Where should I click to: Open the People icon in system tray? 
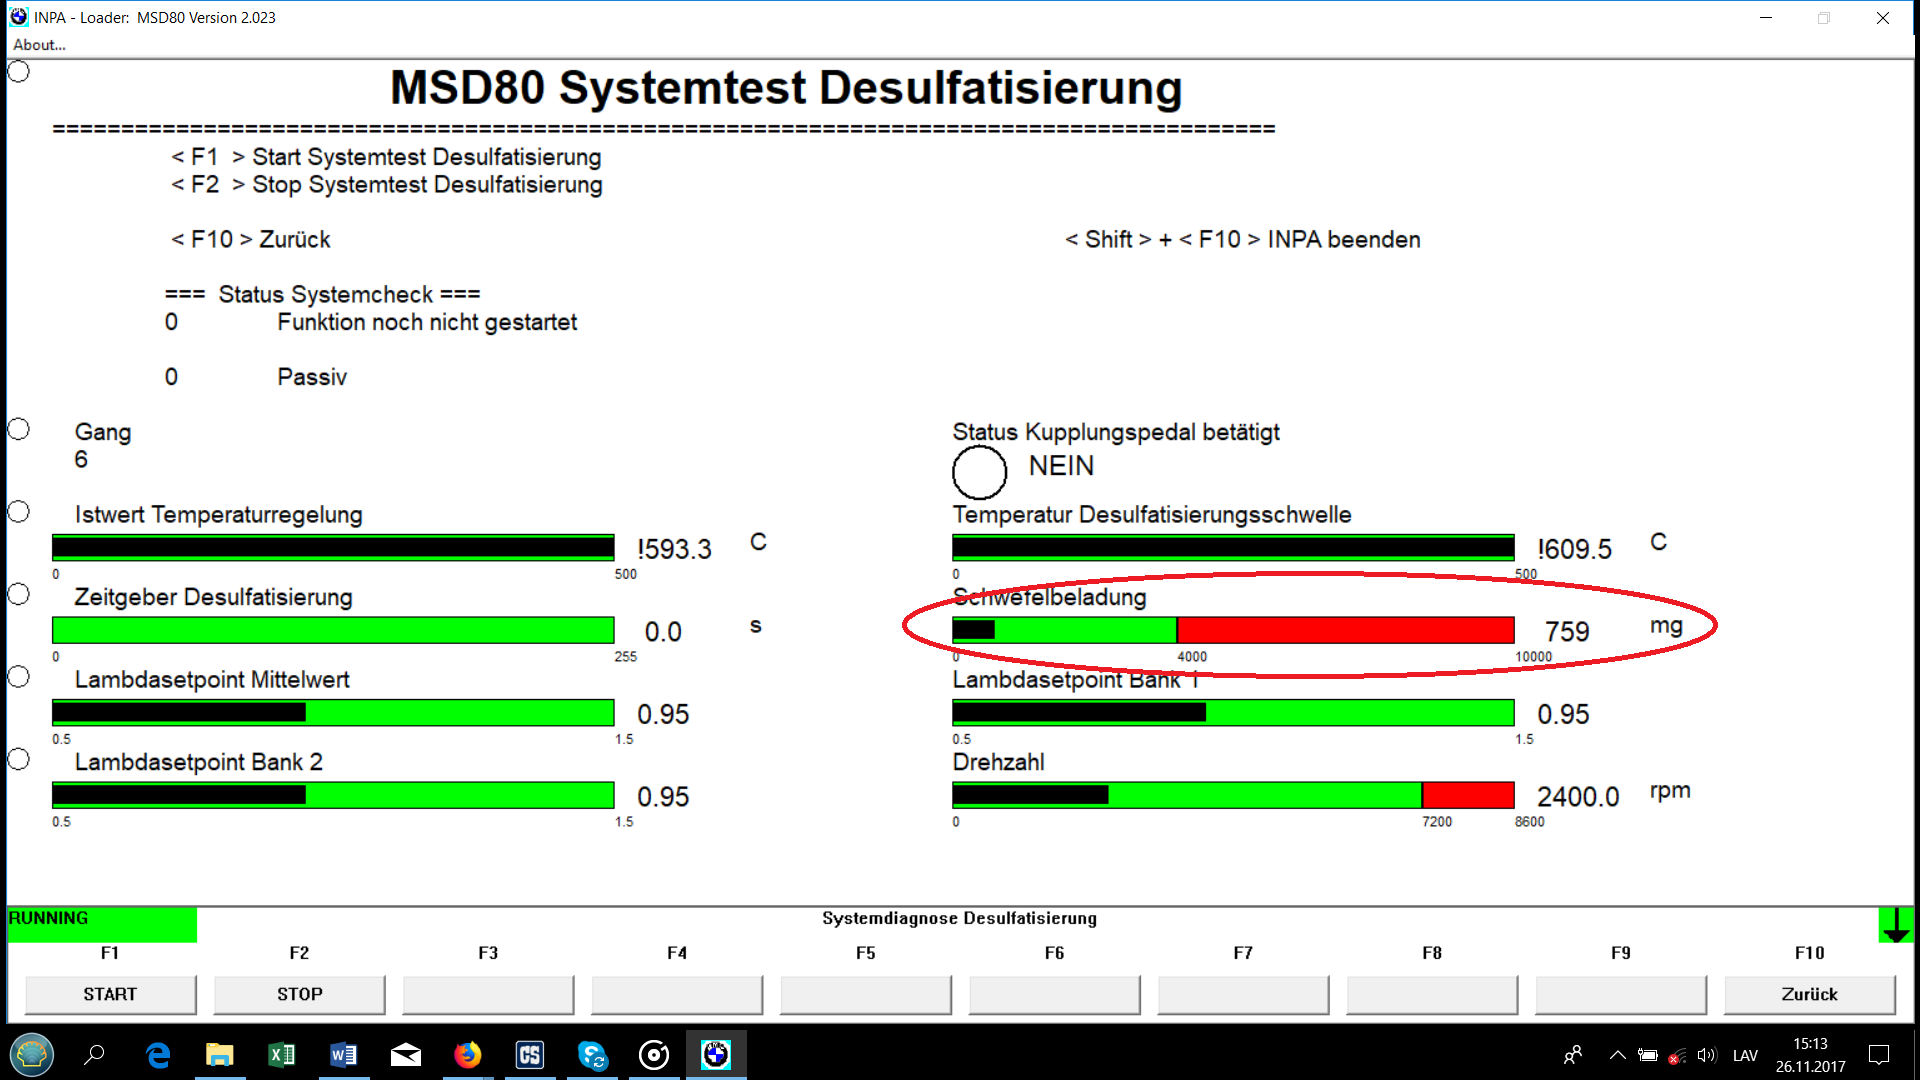point(1573,1054)
